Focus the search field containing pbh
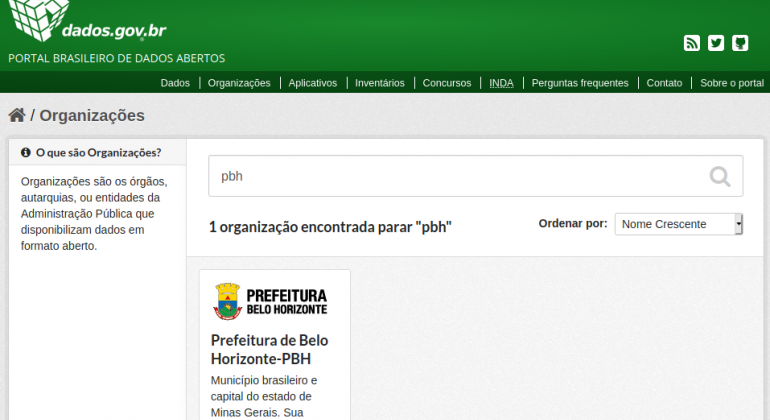Image resolution: width=770 pixels, height=420 pixels. [475, 176]
